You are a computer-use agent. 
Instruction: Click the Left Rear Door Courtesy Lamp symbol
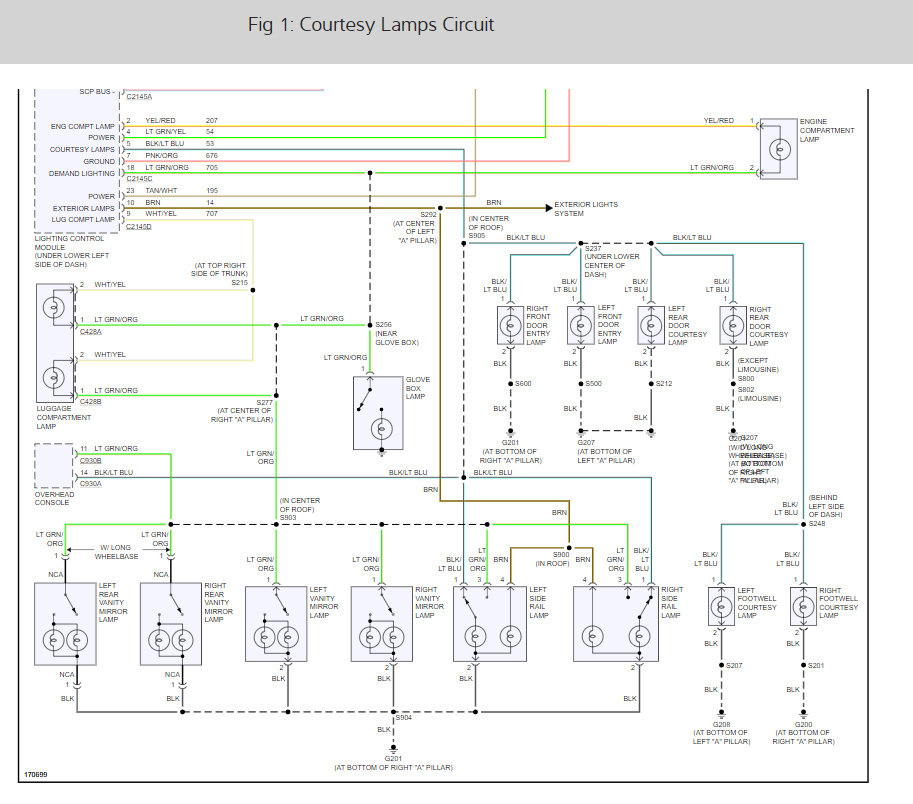tap(652, 325)
